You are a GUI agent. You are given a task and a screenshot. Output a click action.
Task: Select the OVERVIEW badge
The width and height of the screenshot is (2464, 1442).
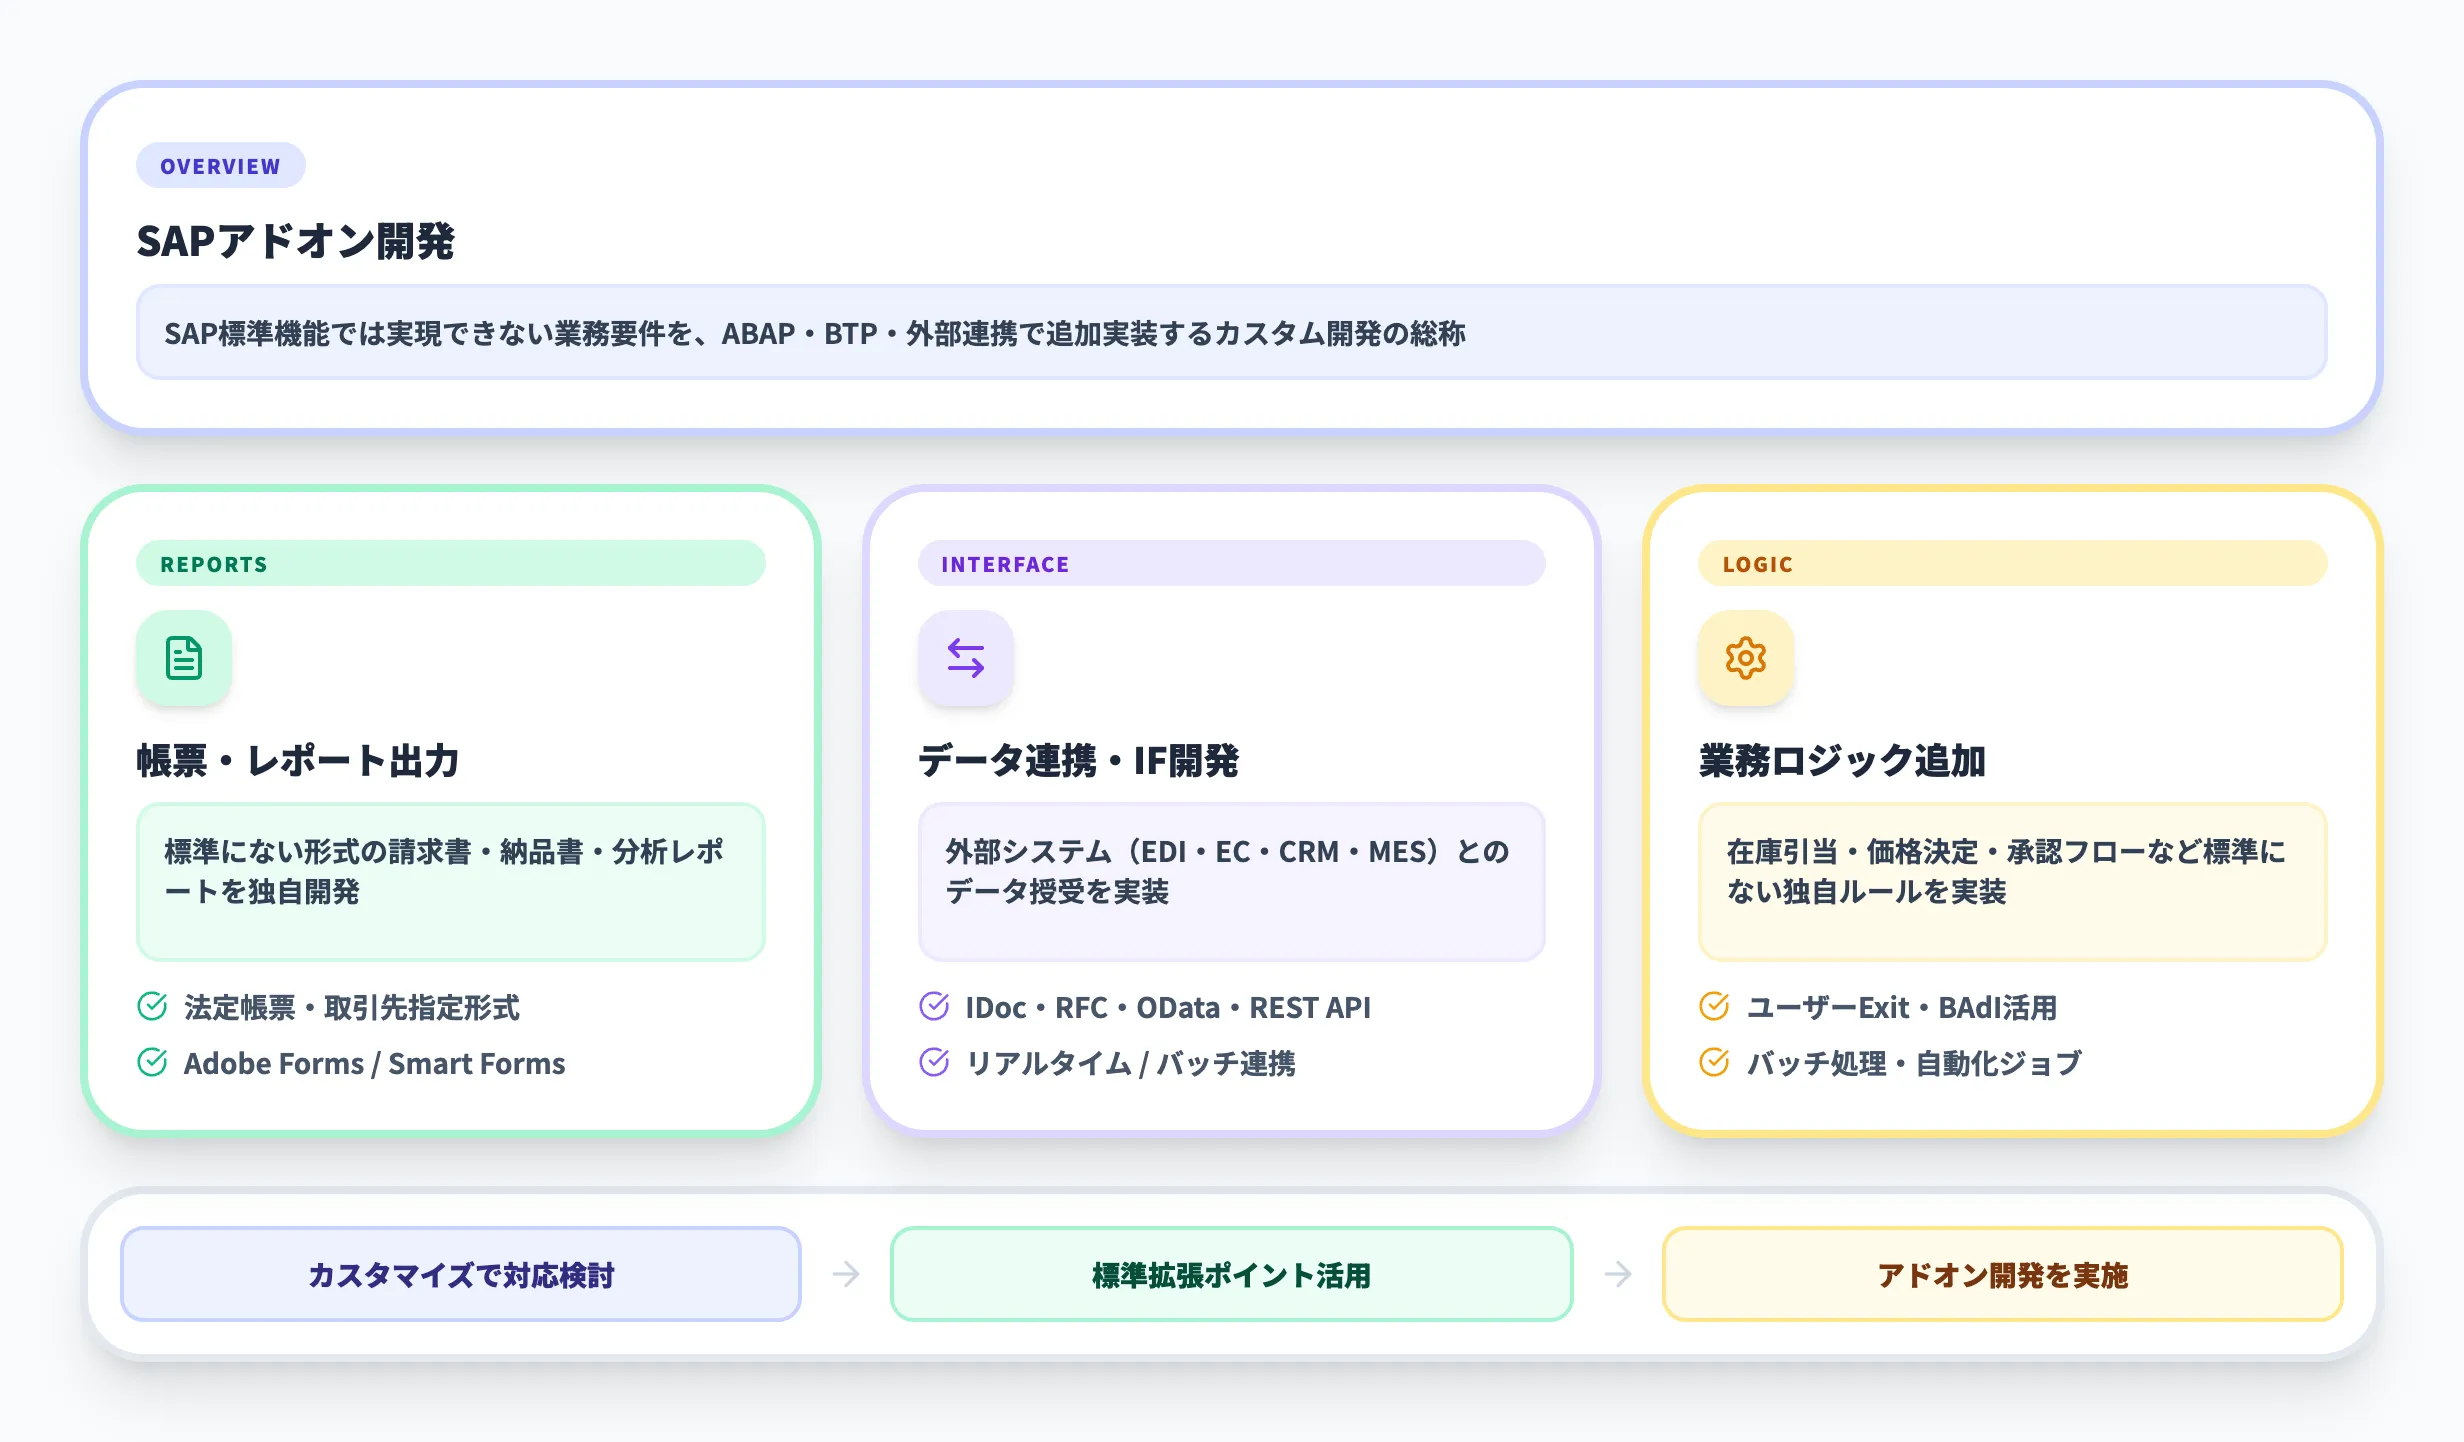pos(220,165)
